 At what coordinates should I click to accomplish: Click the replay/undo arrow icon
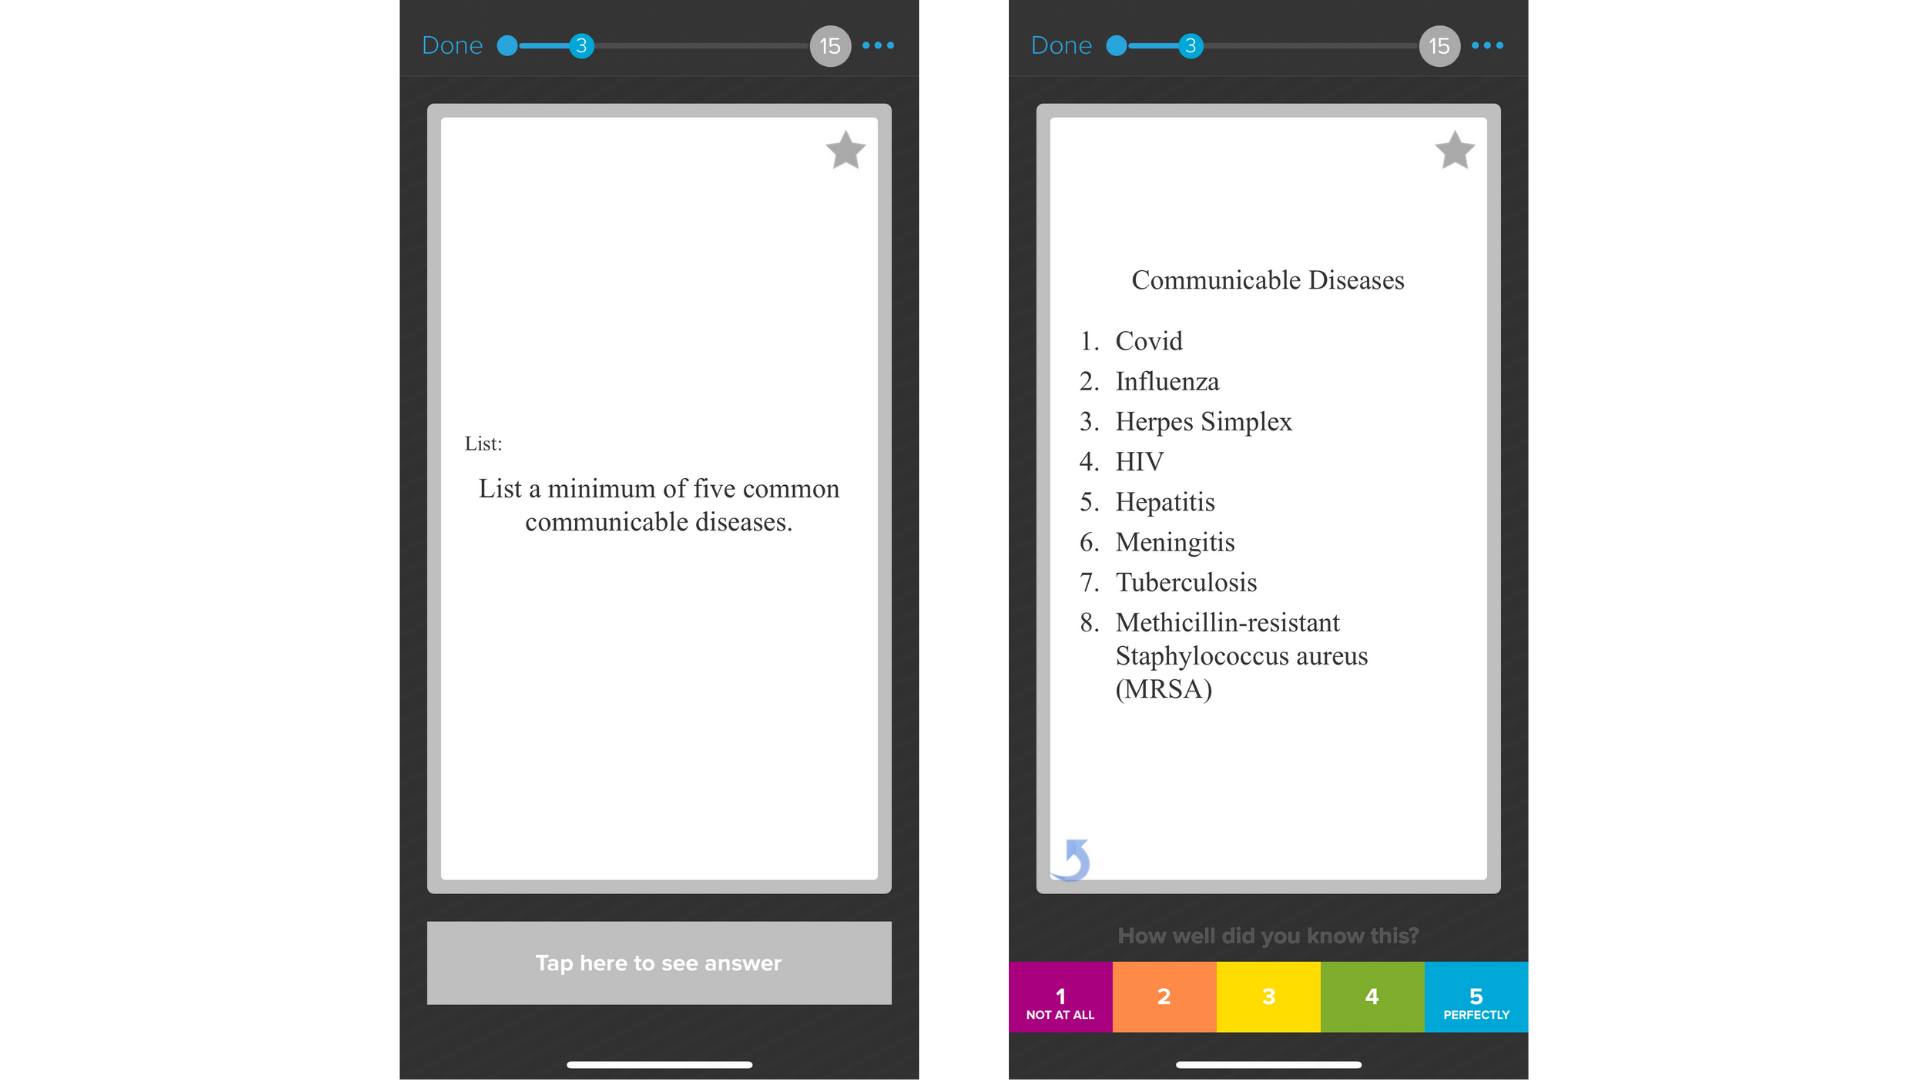tap(1073, 856)
